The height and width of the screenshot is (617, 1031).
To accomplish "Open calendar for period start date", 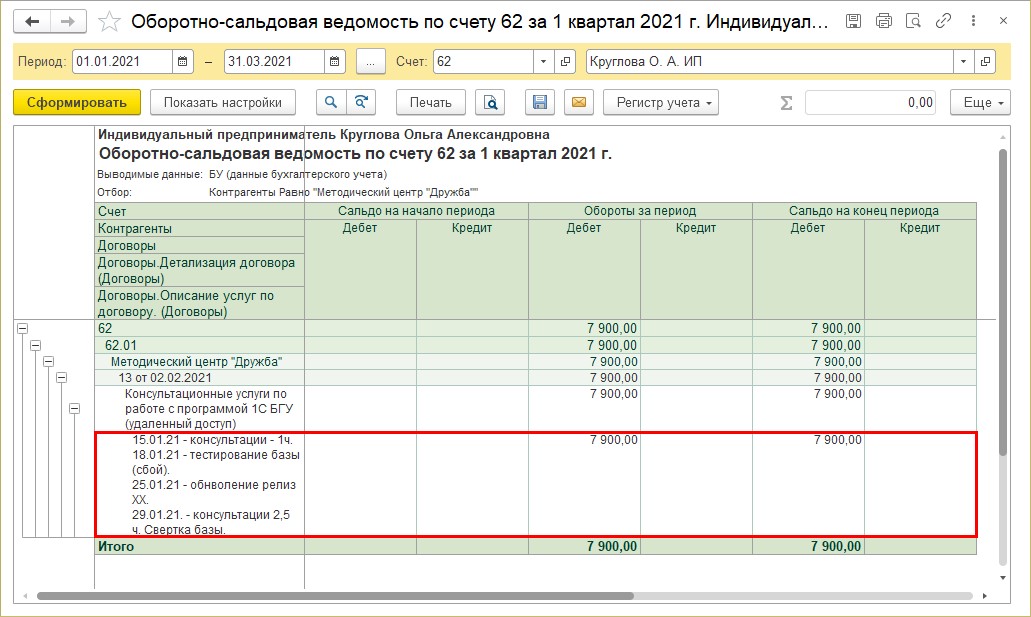I will [x=182, y=62].
